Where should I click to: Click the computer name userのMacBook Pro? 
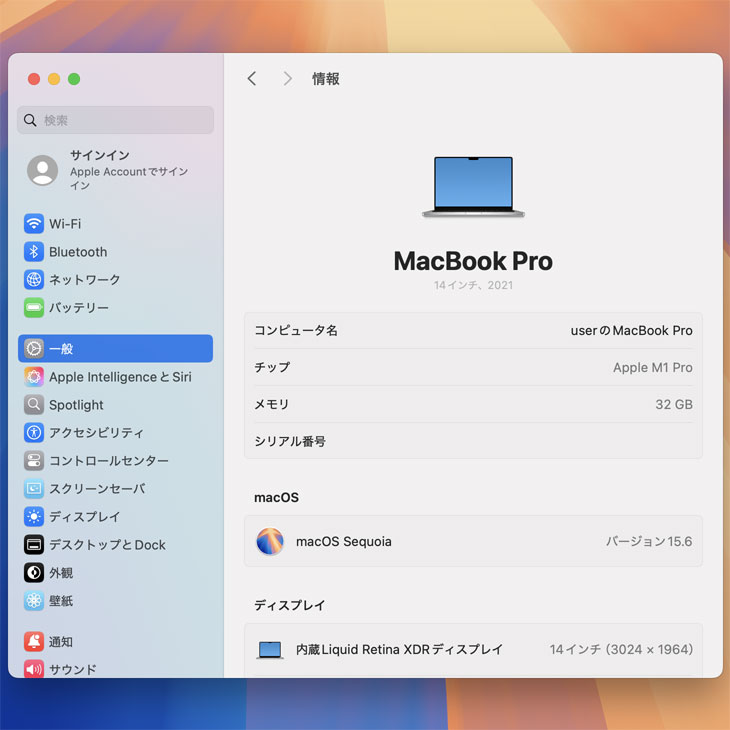pos(631,331)
